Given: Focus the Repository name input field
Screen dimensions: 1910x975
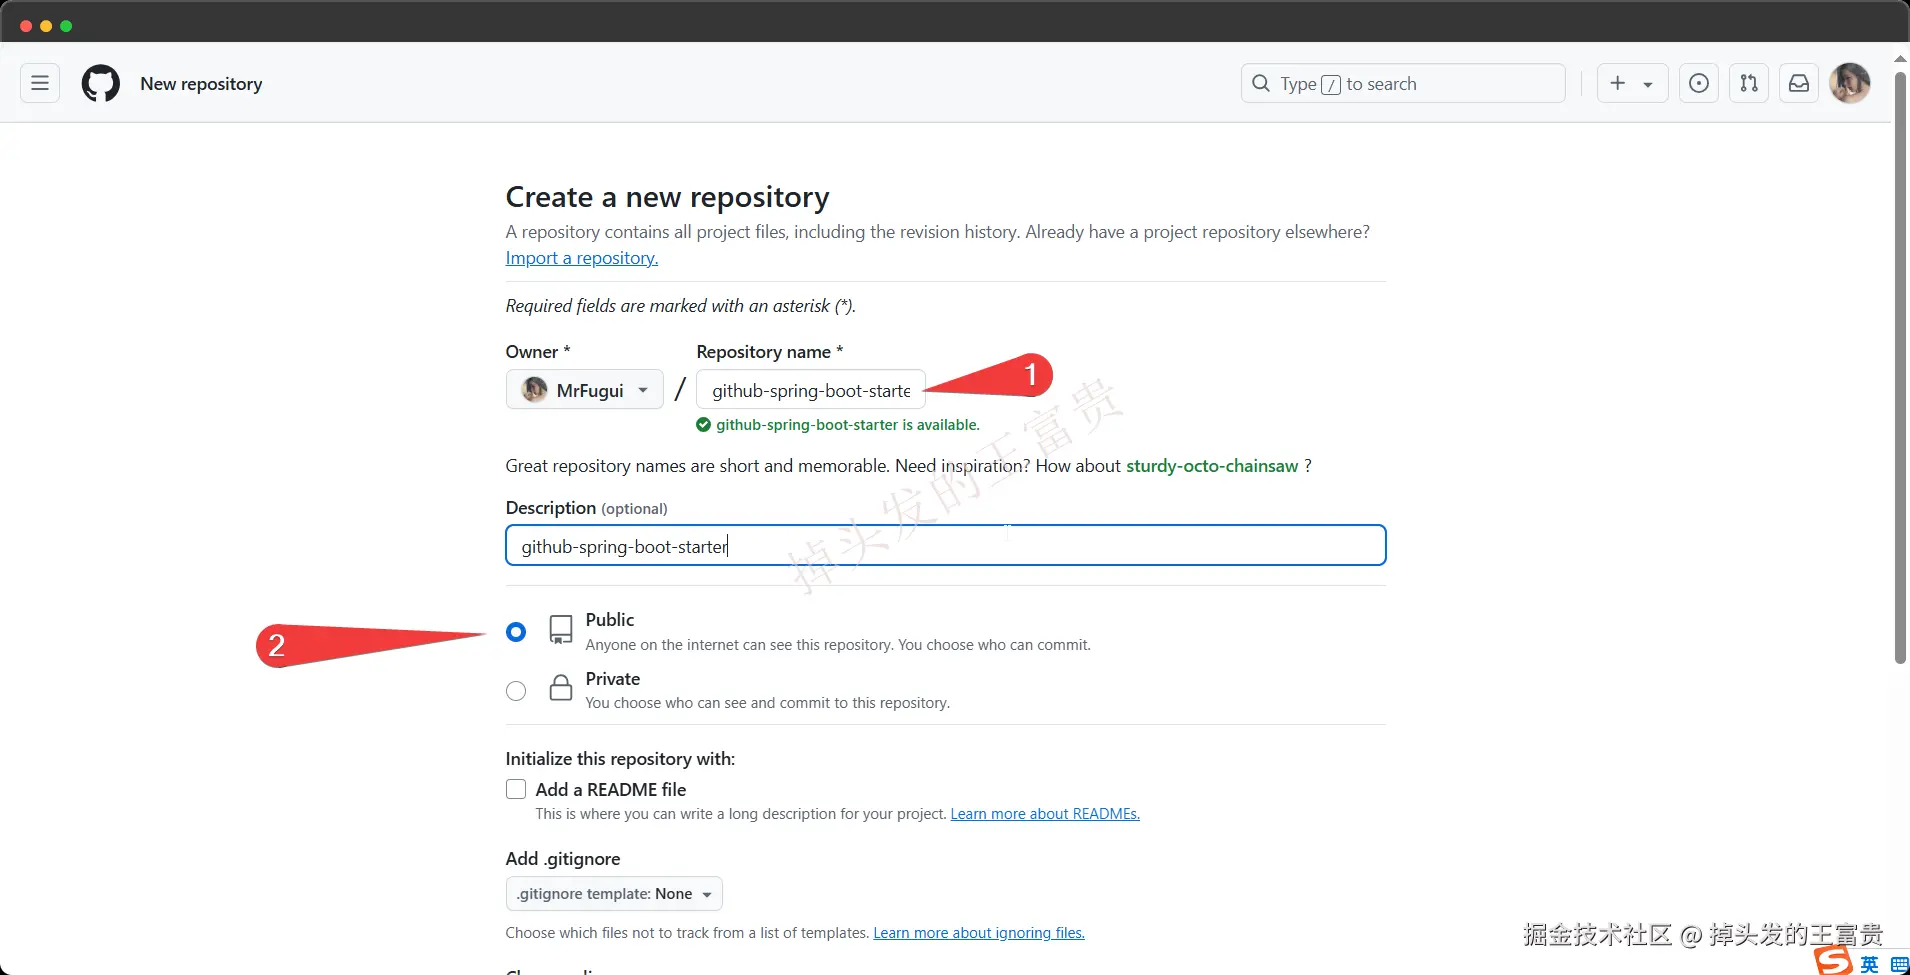Looking at the screenshot, I should click(x=810, y=390).
